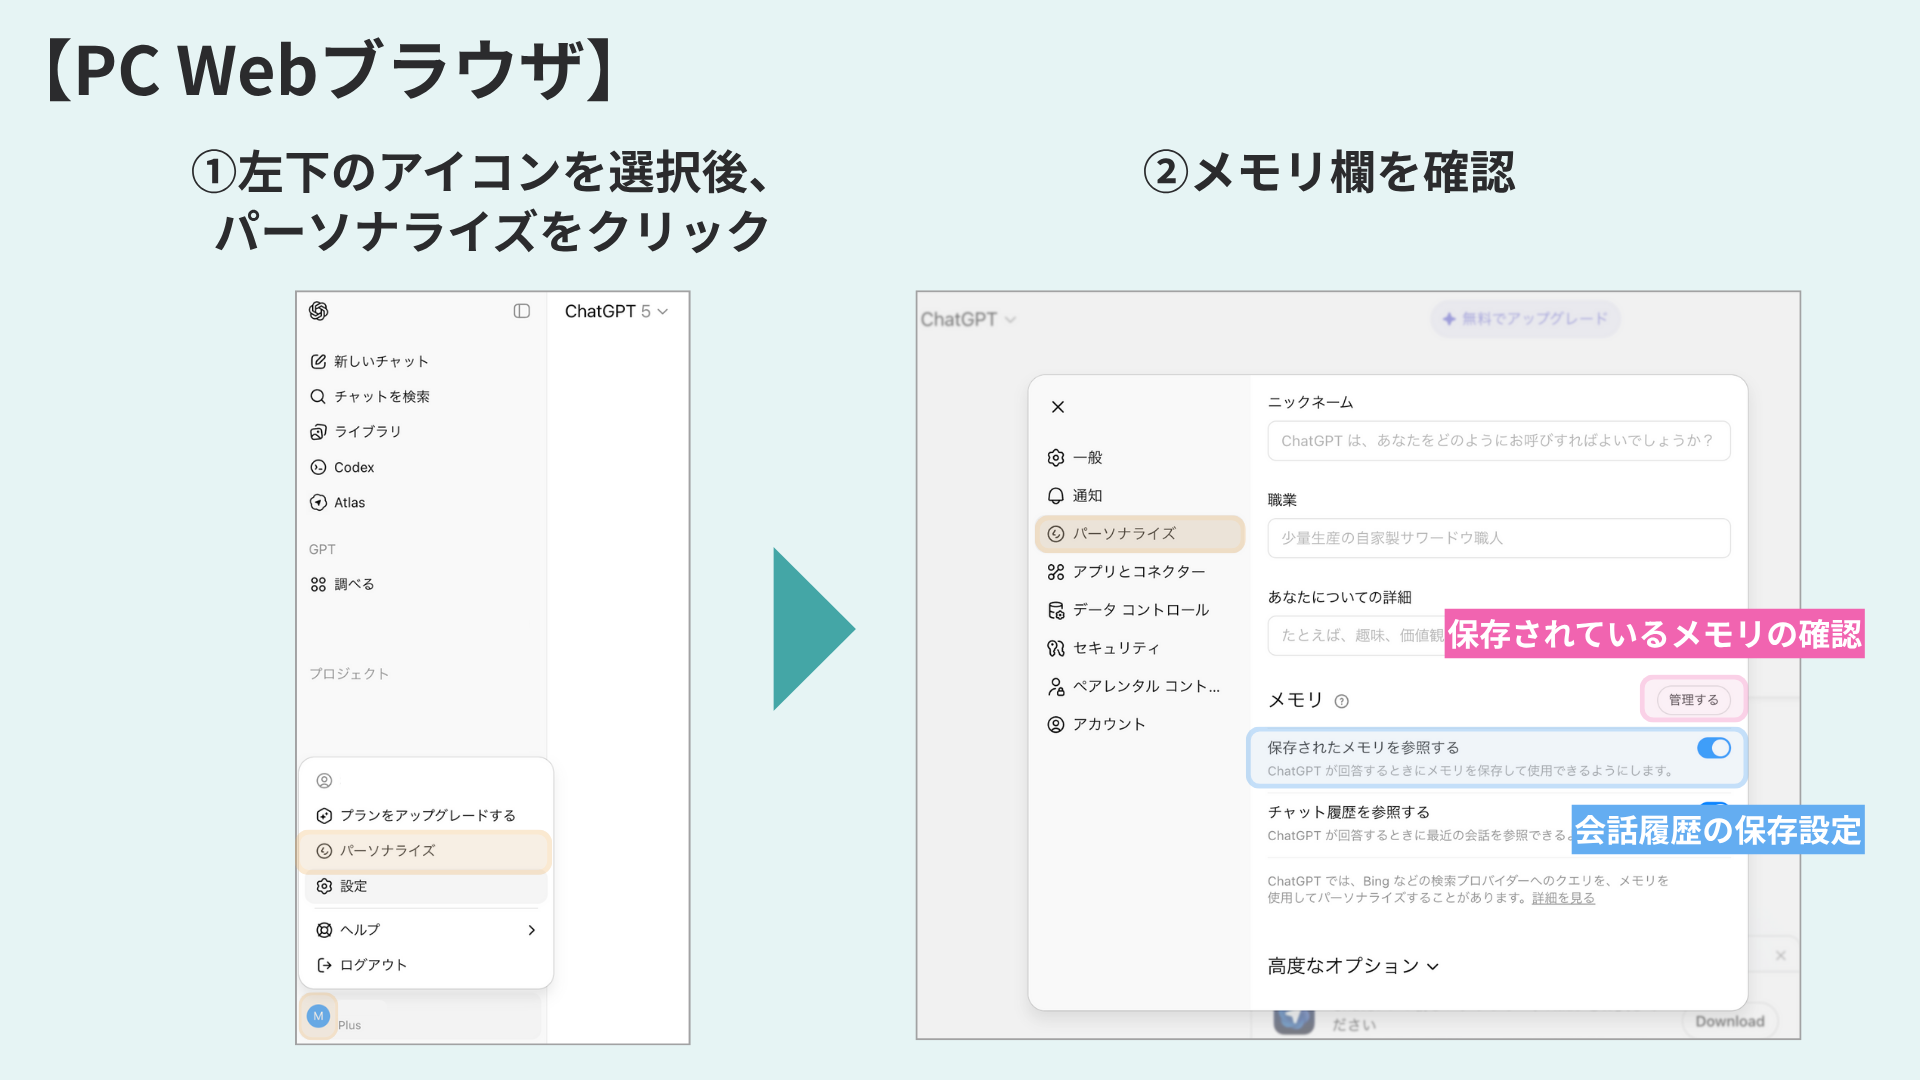Click the M Plus account avatar

318,1016
